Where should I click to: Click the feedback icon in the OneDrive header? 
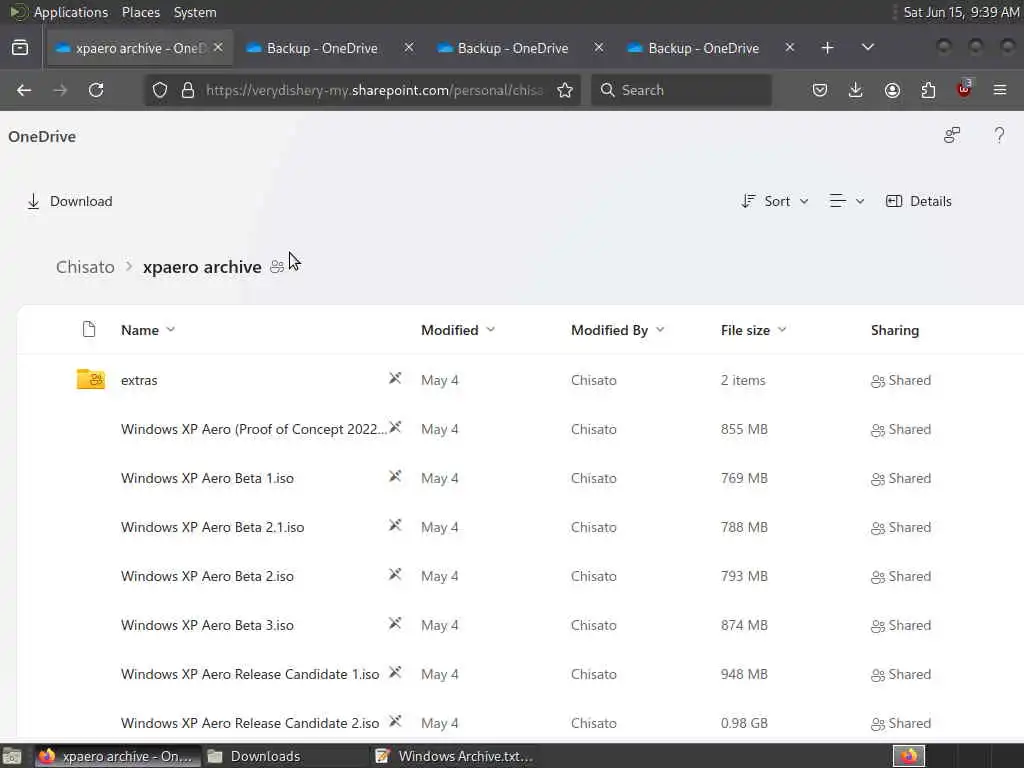click(952, 135)
